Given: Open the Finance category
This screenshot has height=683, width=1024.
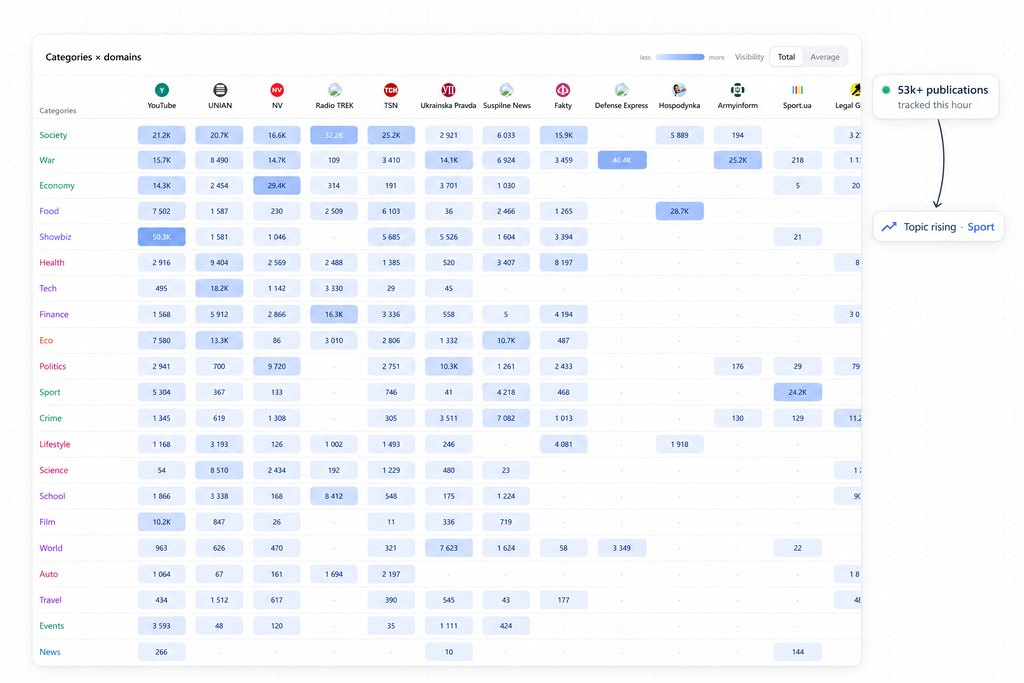Looking at the screenshot, I should click(x=54, y=314).
